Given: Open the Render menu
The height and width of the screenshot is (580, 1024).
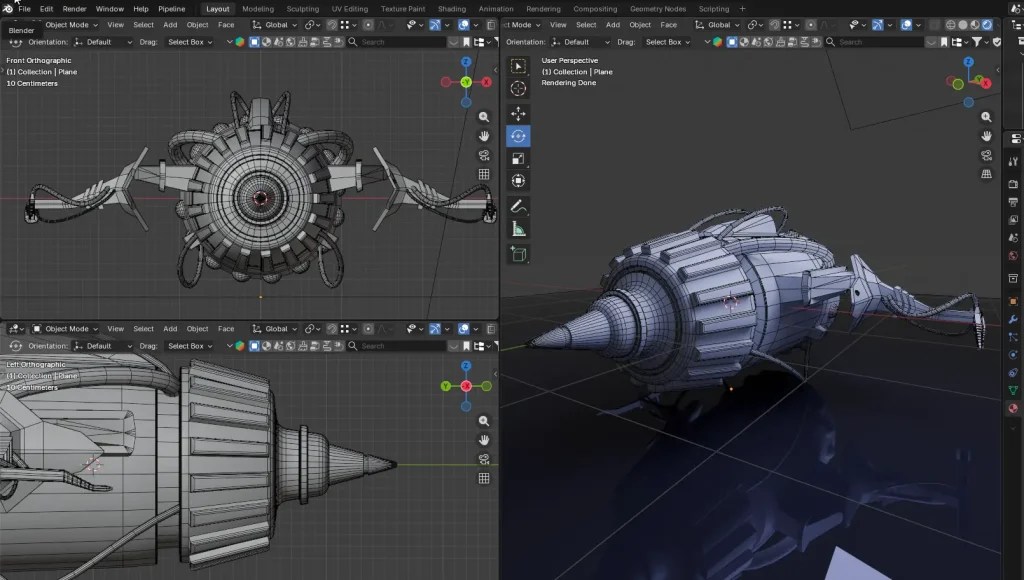Looking at the screenshot, I should (74, 9).
